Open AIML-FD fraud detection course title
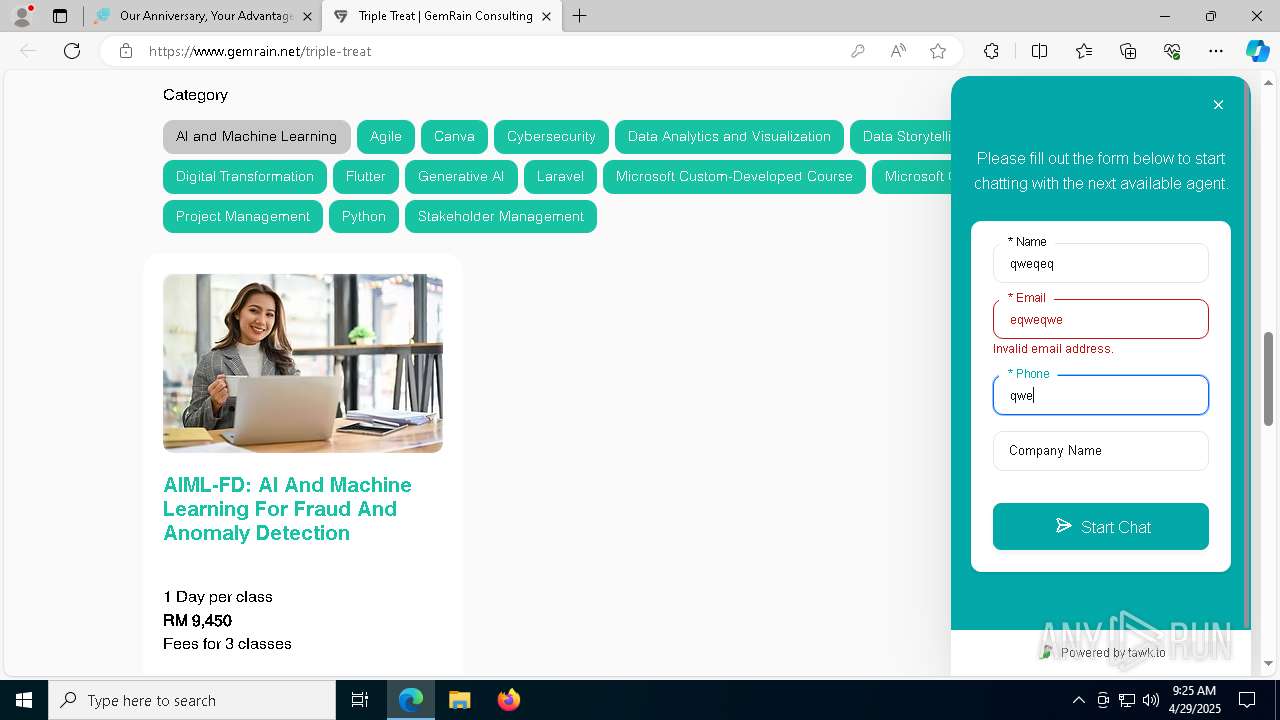This screenshot has height=720, width=1280. (288, 509)
